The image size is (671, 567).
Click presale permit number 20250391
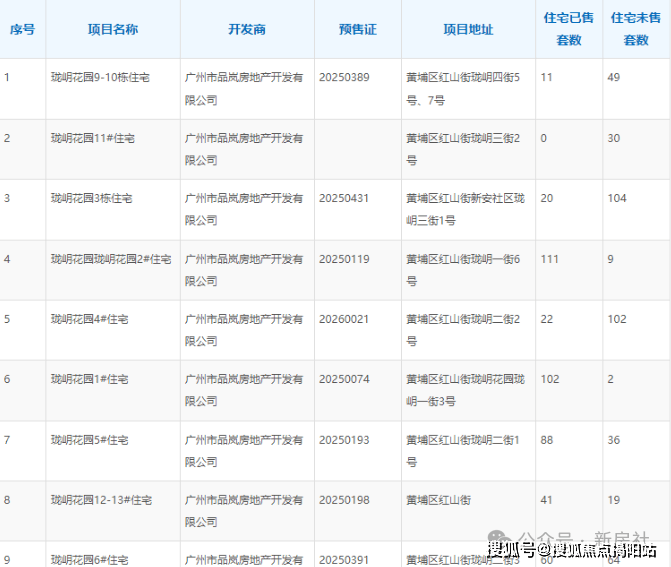click(x=344, y=560)
